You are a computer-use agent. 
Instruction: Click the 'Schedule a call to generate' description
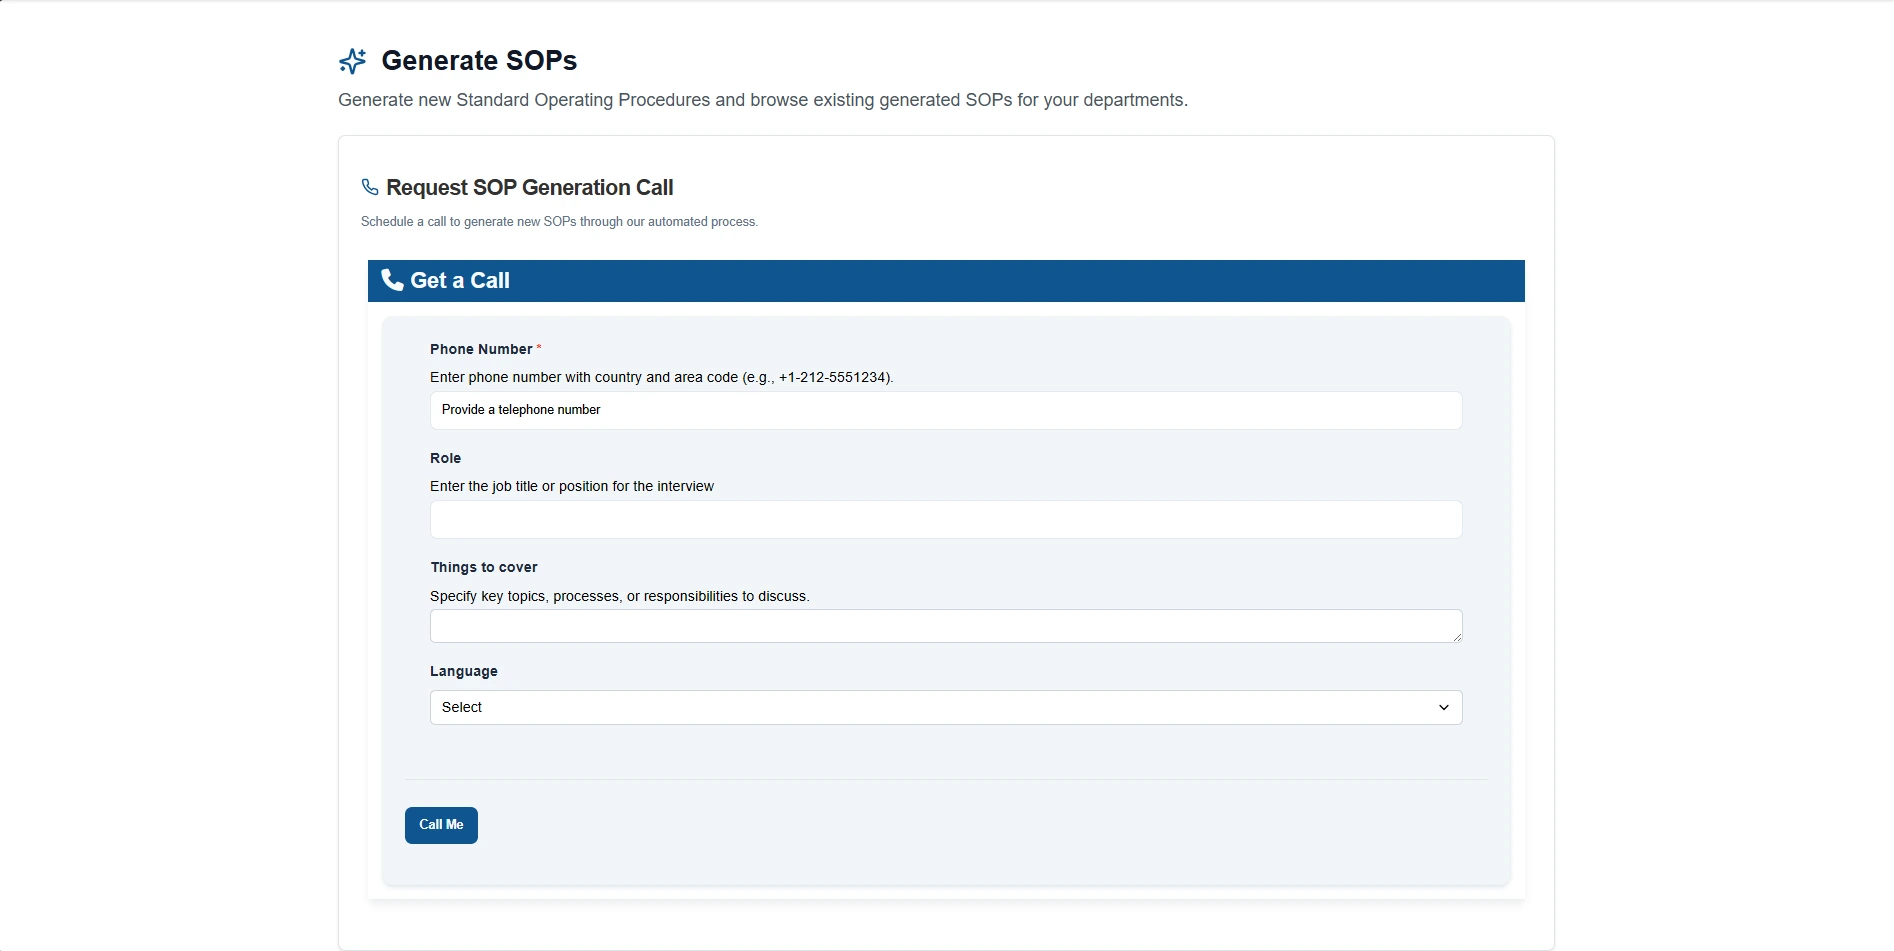(x=559, y=222)
